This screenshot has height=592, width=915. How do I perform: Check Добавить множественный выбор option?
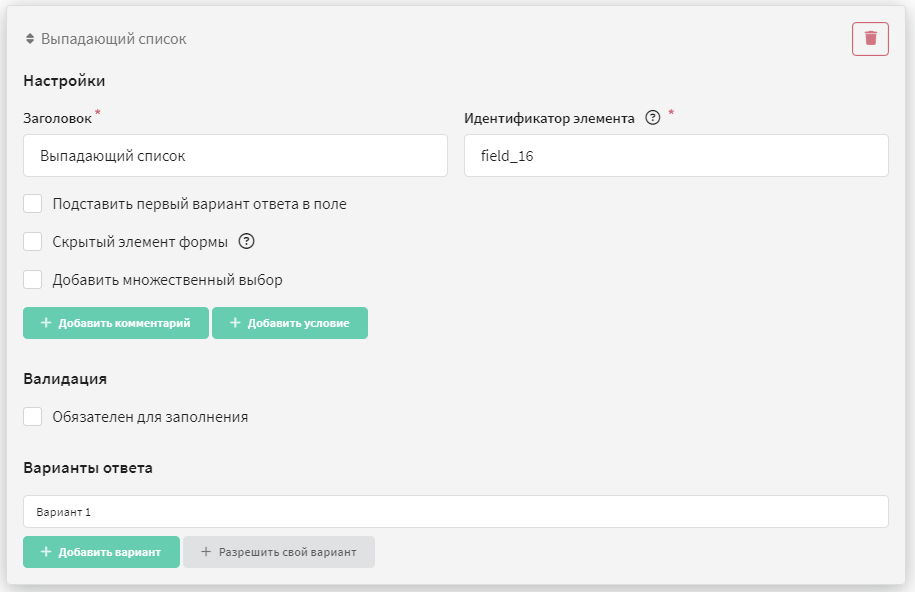click(33, 280)
